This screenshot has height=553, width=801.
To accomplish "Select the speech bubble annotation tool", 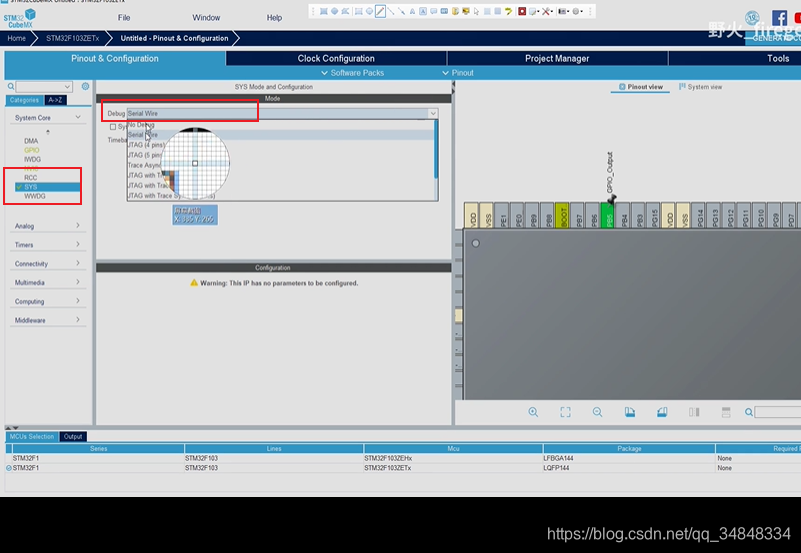I will (433, 11).
